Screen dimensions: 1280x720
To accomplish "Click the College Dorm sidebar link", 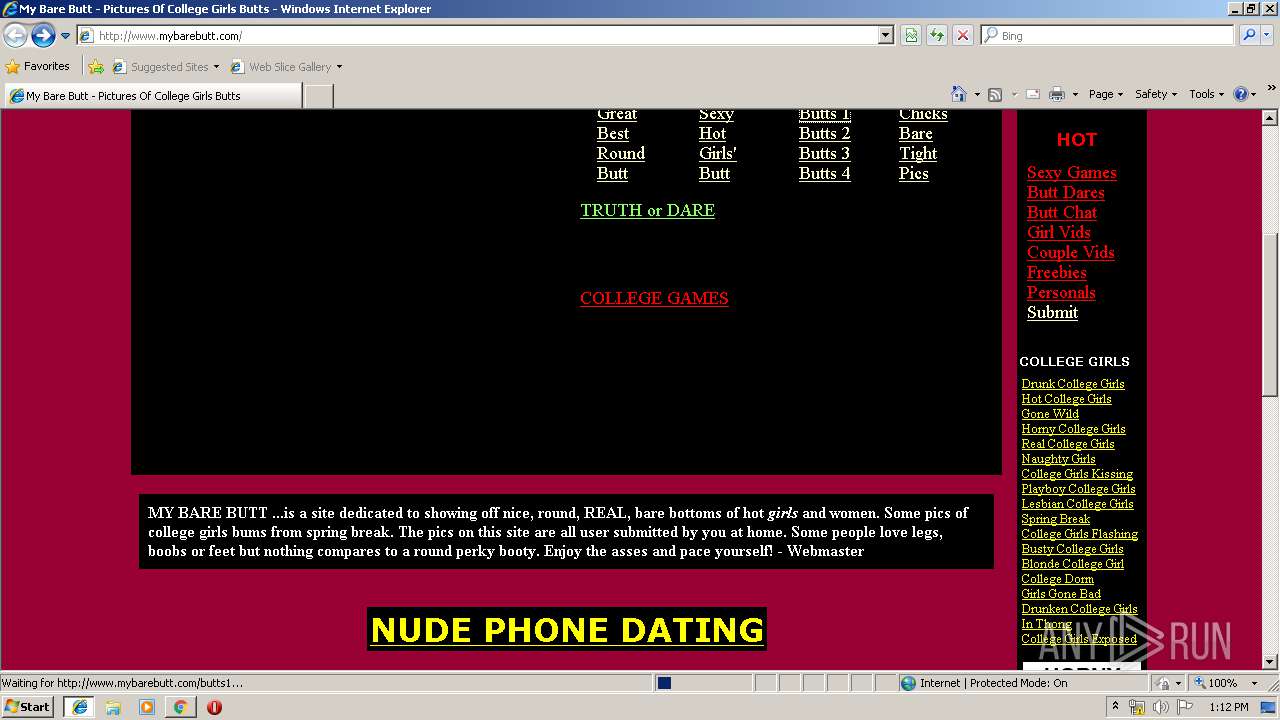I will click(x=1058, y=579).
